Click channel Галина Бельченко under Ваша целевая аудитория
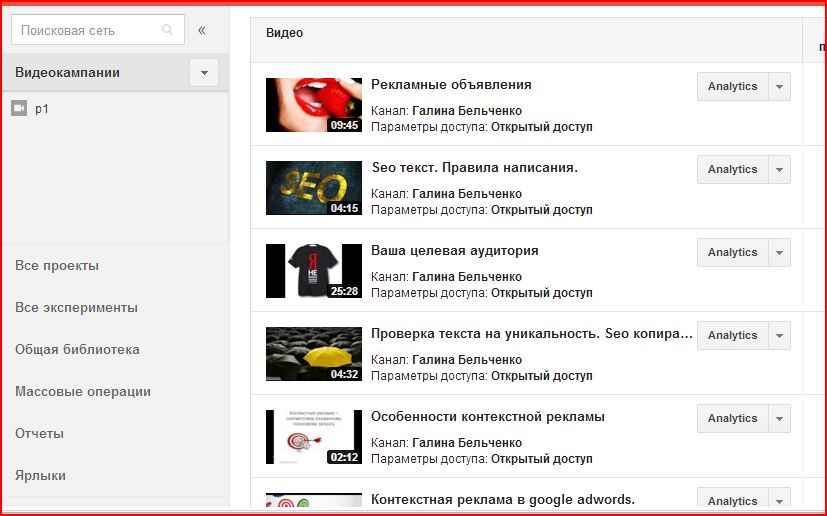Image resolution: width=827 pixels, height=516 pixels. click(x=467, y=276)
